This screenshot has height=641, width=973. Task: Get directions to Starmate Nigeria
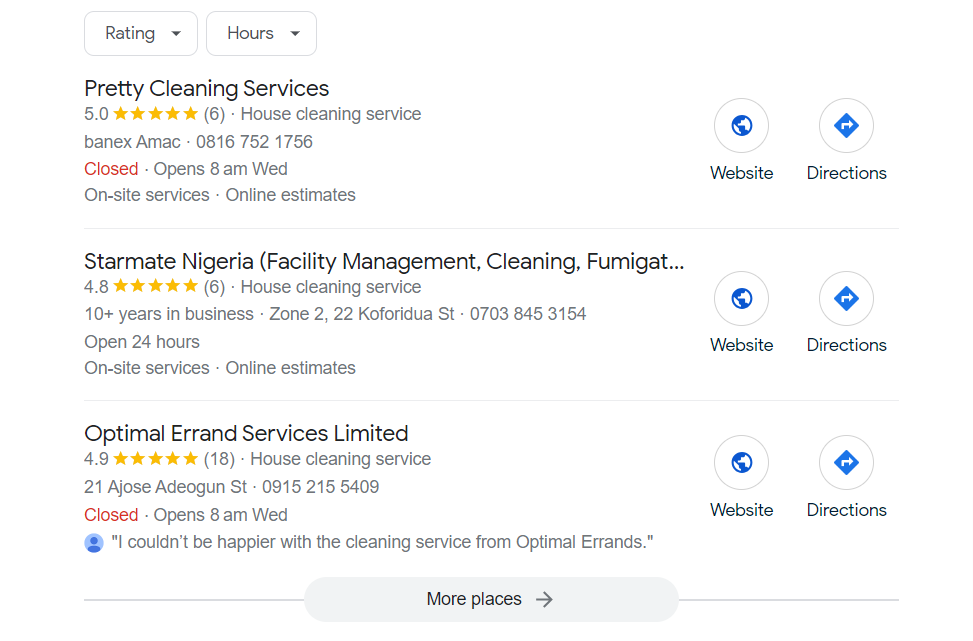tap(846, 298)
